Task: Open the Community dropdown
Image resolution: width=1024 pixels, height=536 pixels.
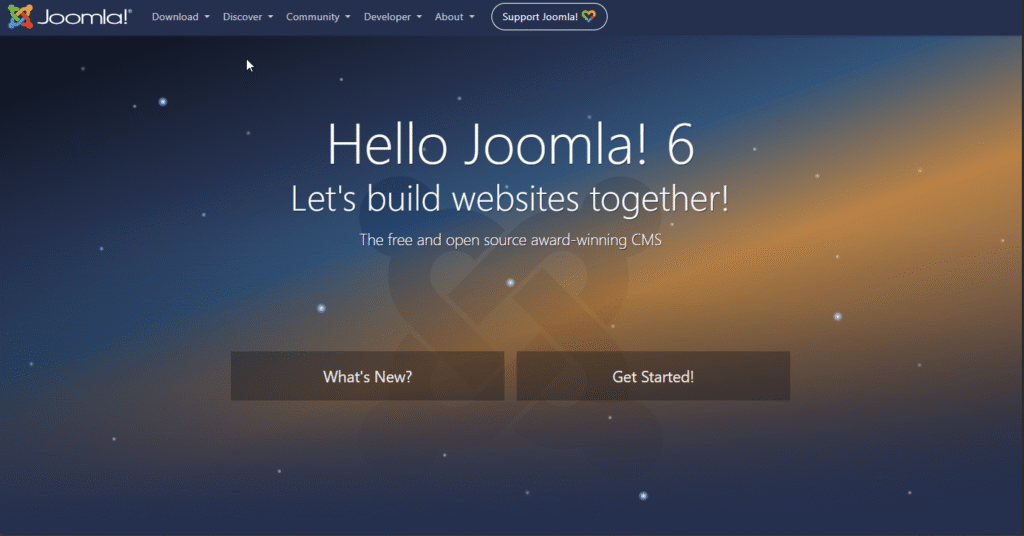Action: (318, 17)
